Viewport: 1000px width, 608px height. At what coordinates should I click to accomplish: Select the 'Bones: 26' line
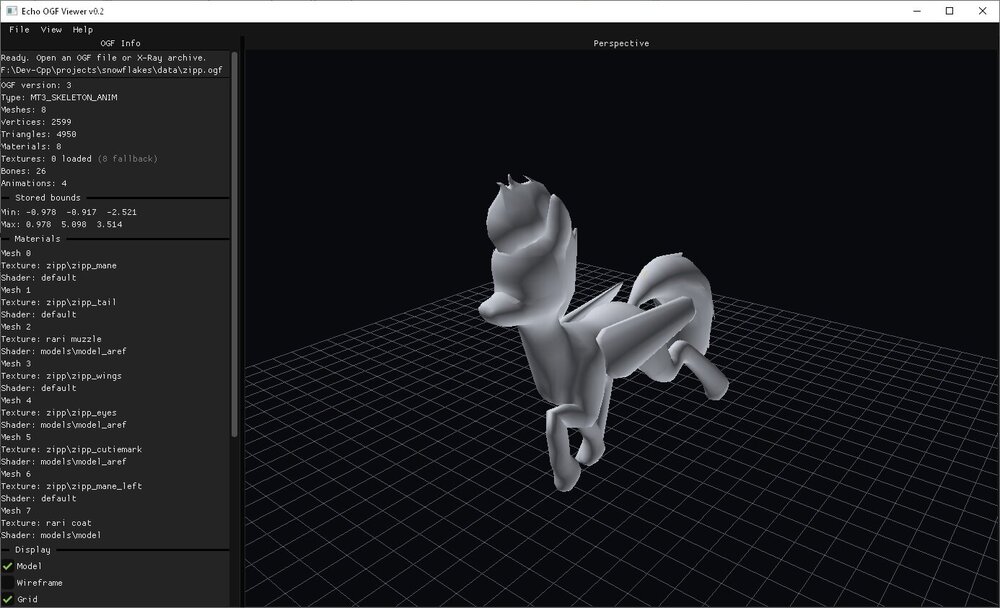pos(24,170)
